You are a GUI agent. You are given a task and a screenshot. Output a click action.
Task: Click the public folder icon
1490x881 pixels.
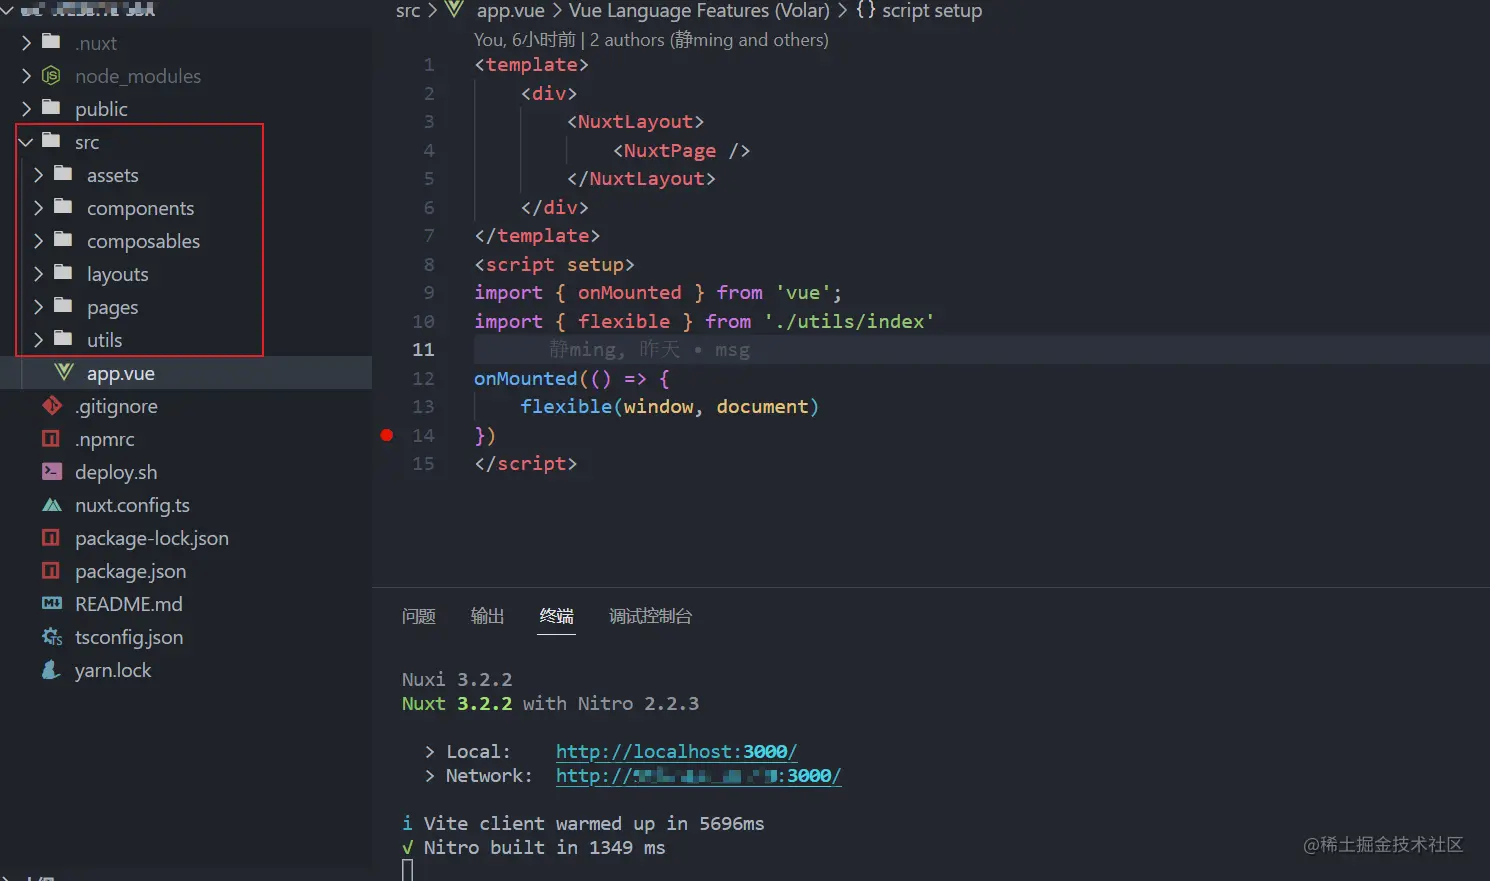coord(51,108)
